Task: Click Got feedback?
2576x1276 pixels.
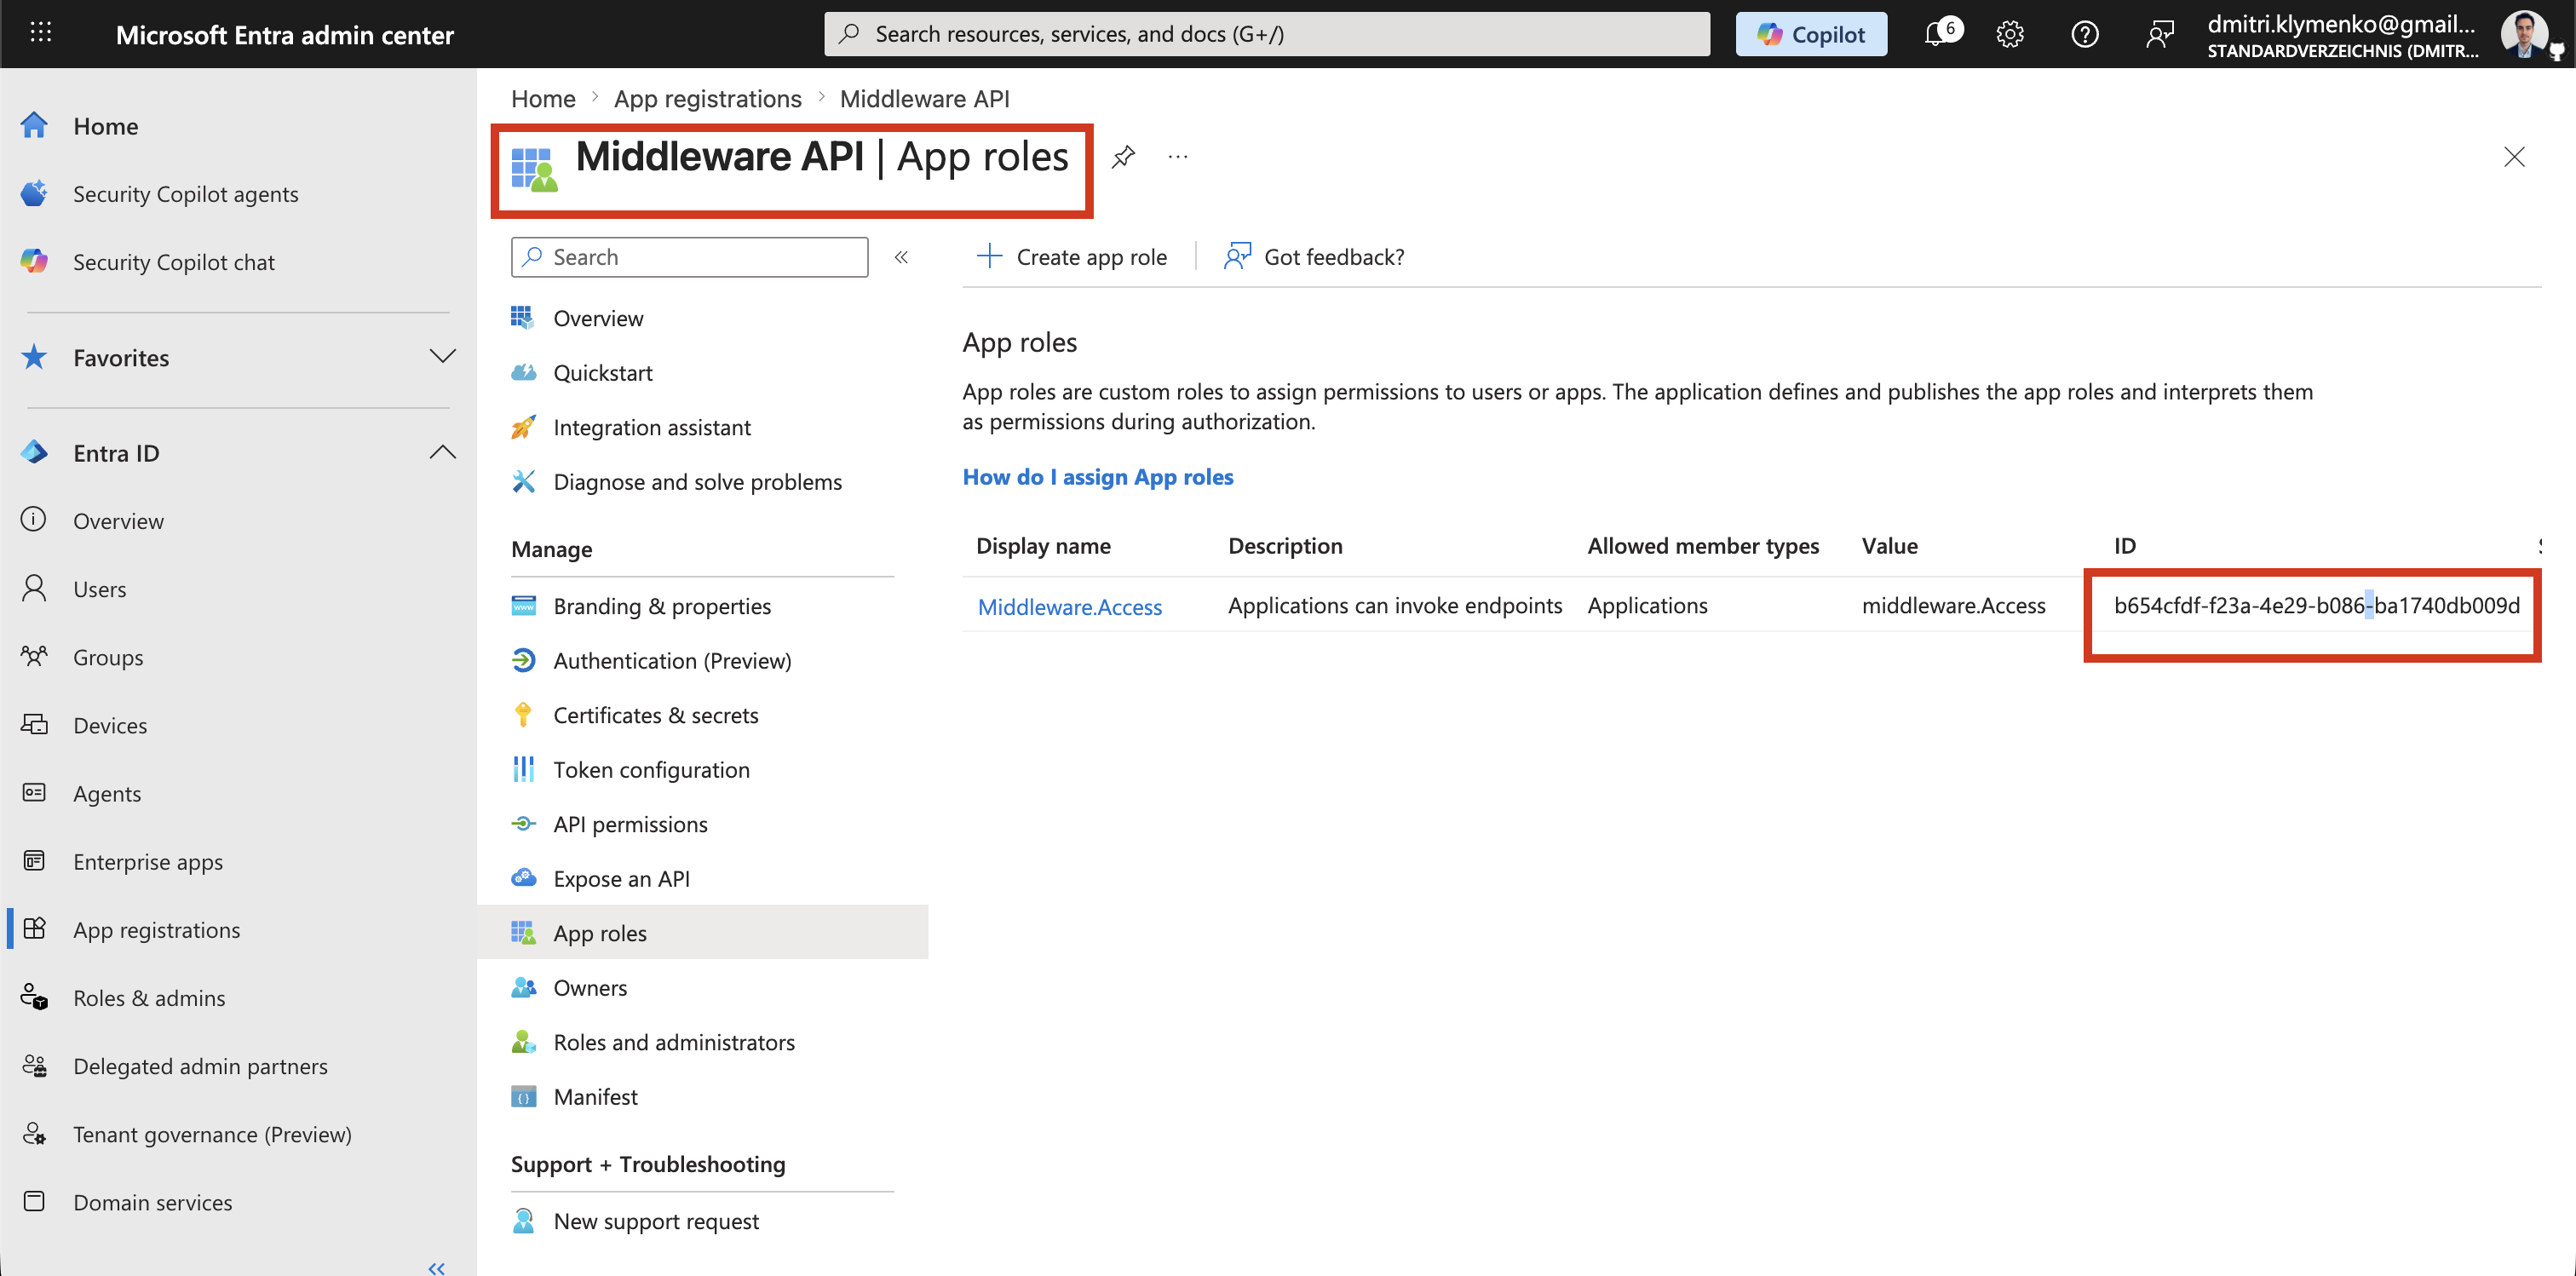Action: 1314,257
